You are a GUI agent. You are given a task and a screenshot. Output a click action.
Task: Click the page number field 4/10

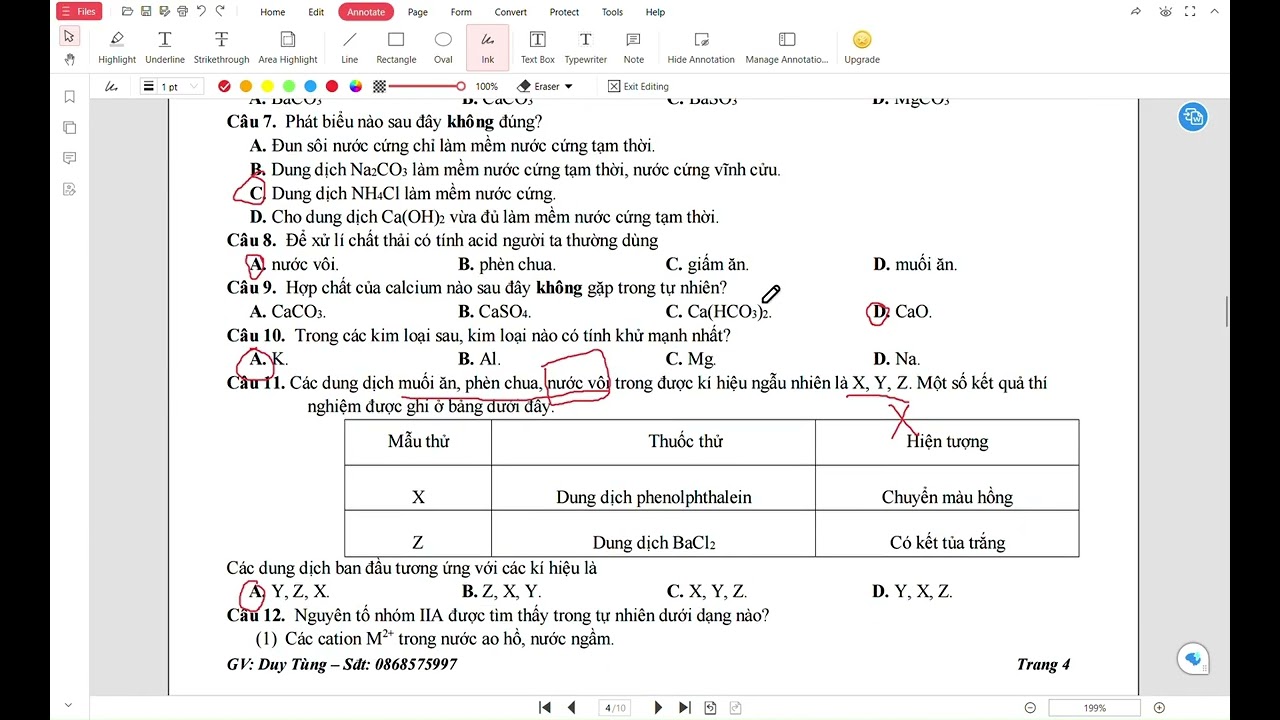click(x=615, y=708)
